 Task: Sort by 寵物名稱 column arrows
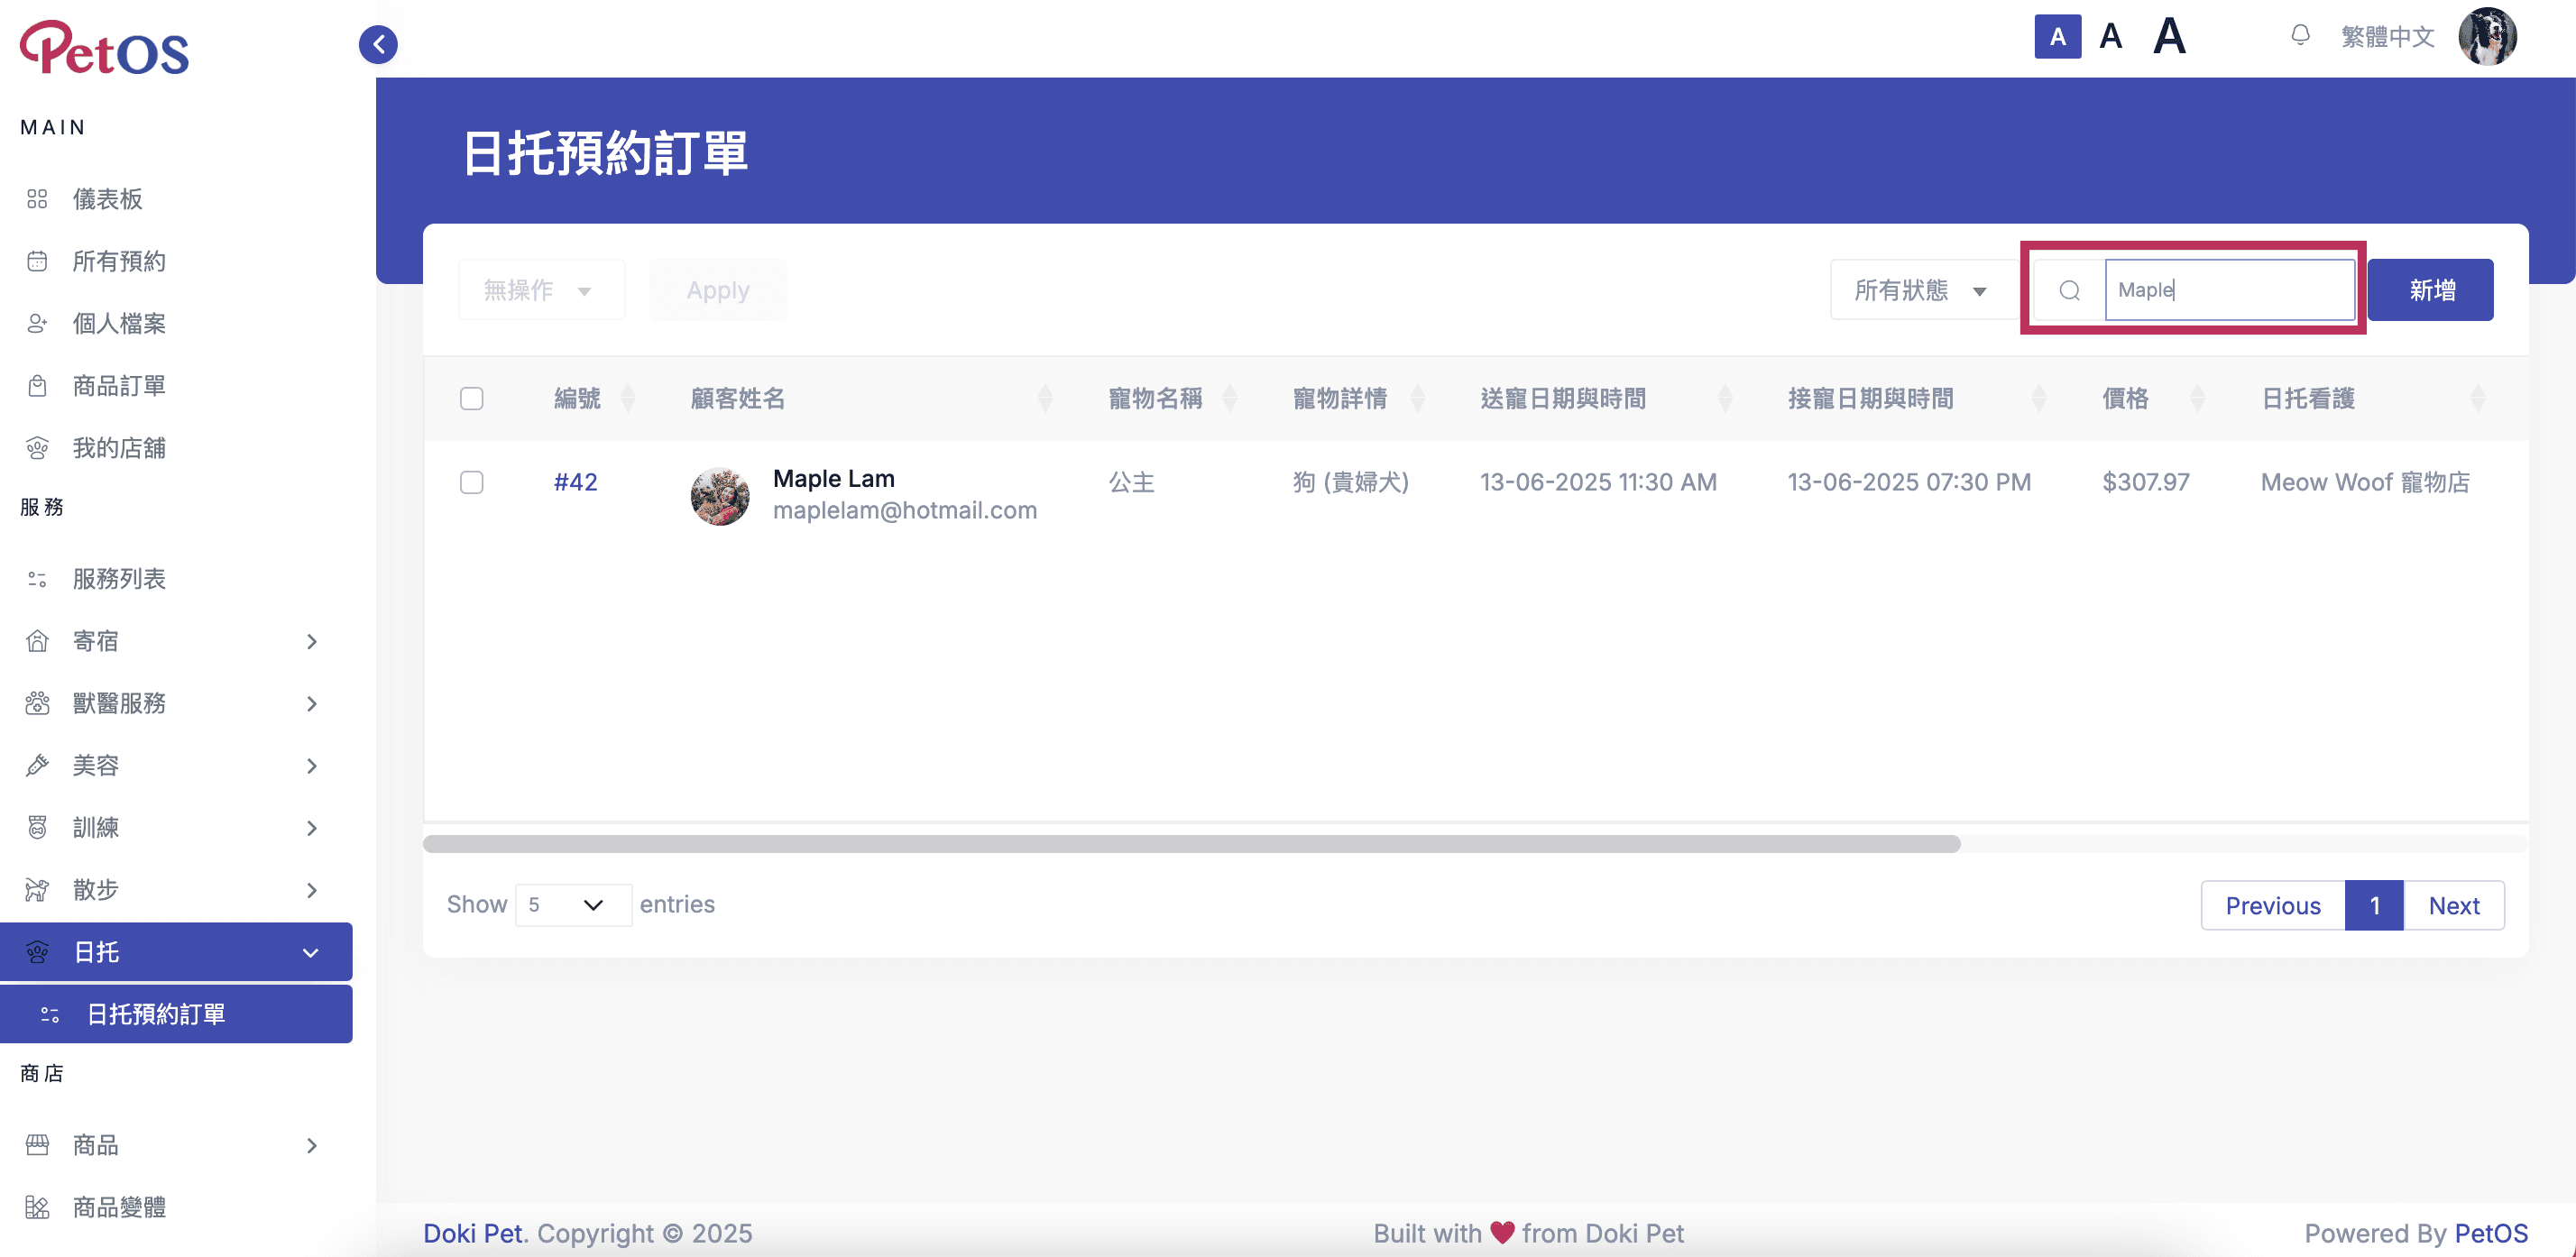1230,398
